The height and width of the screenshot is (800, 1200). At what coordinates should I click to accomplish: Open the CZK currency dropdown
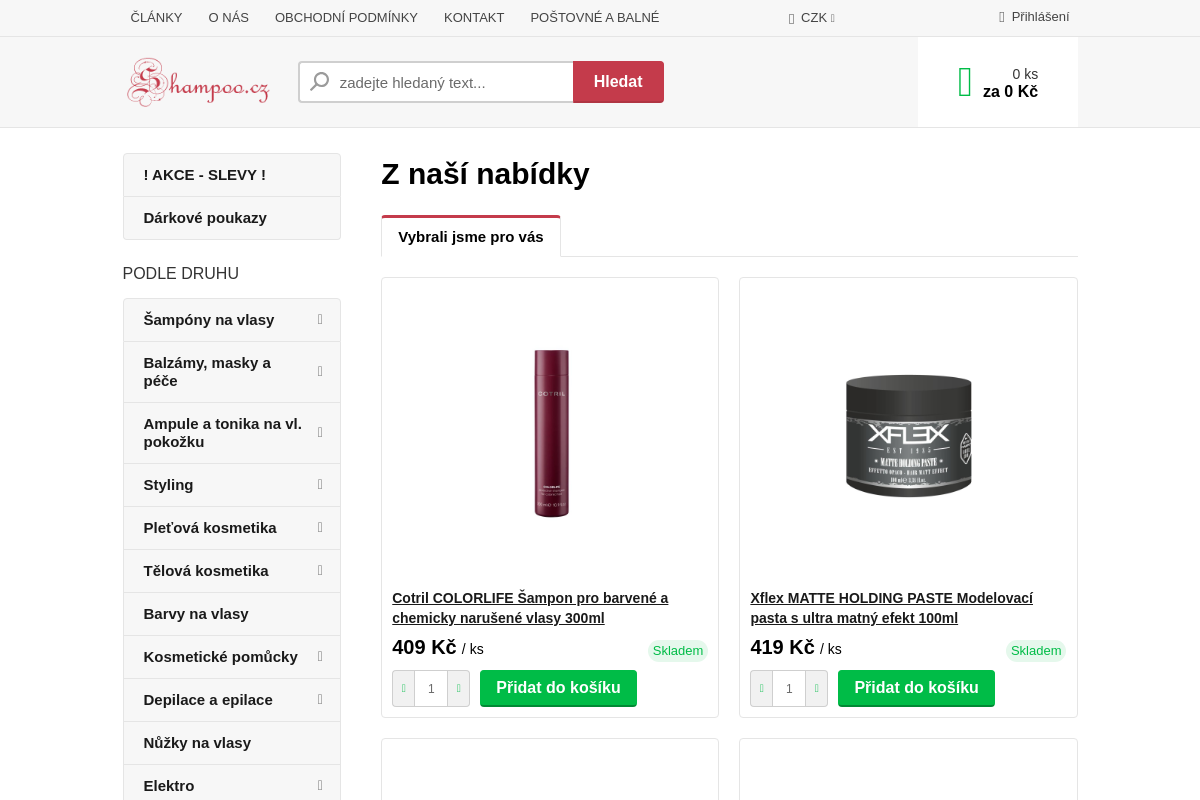[x=812, y=17]
